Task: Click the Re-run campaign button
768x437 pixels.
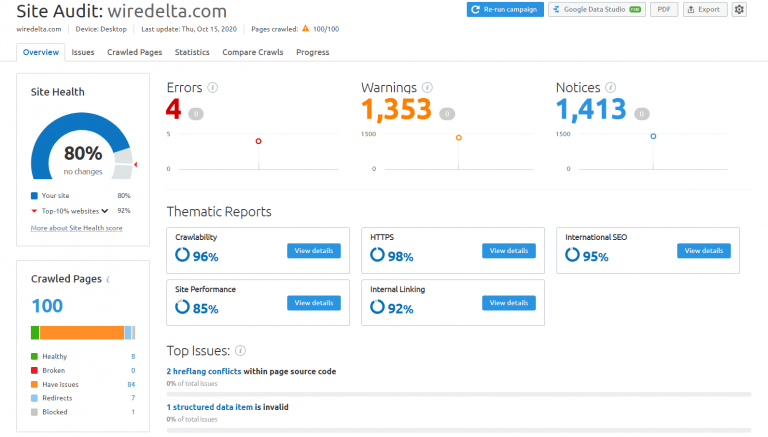Action: tap(505, 9)
